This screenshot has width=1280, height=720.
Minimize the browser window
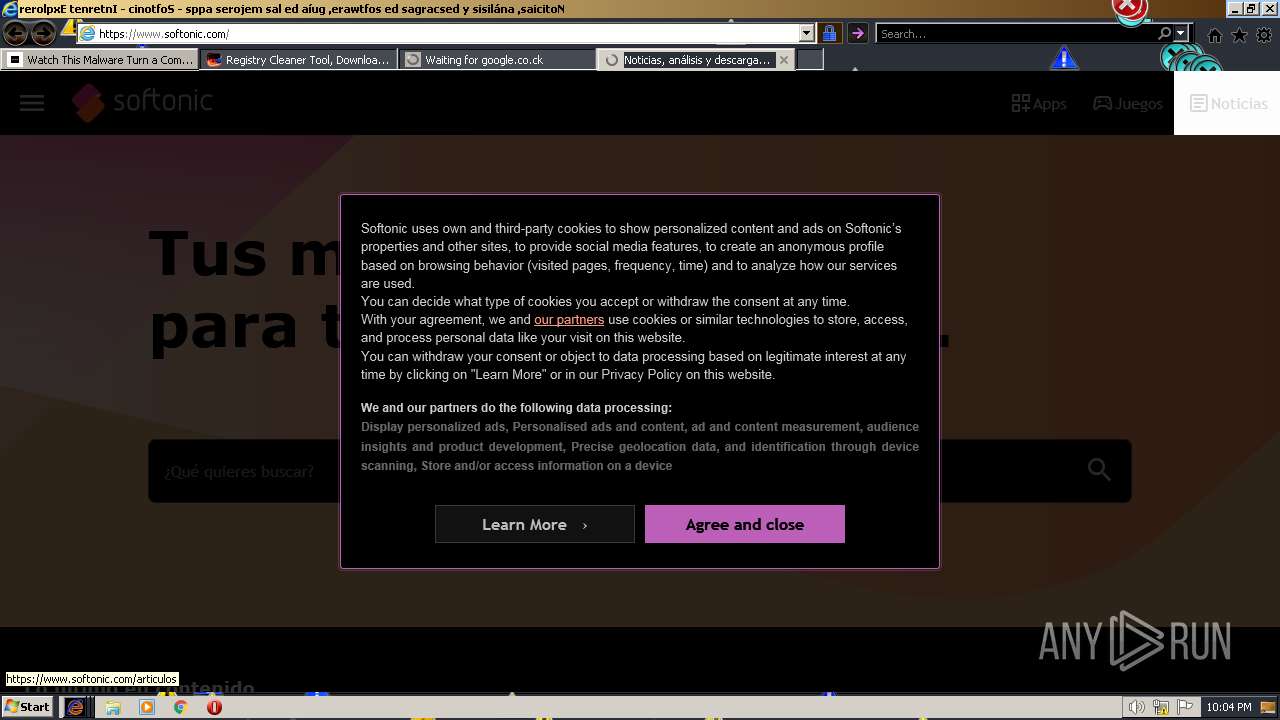[1235, 9]
